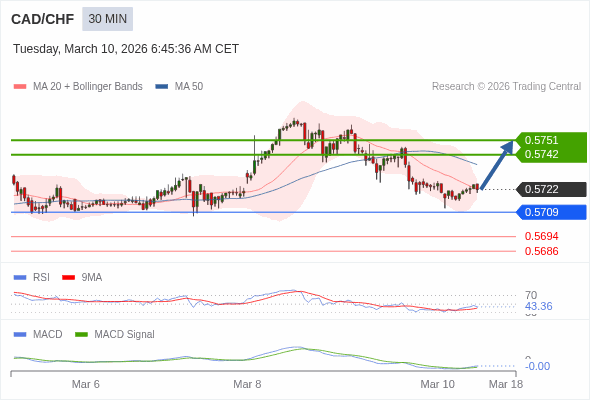Click the 9MA legend swatch
Viewport: 590px width, 400px height.
(x=68, y=278)
